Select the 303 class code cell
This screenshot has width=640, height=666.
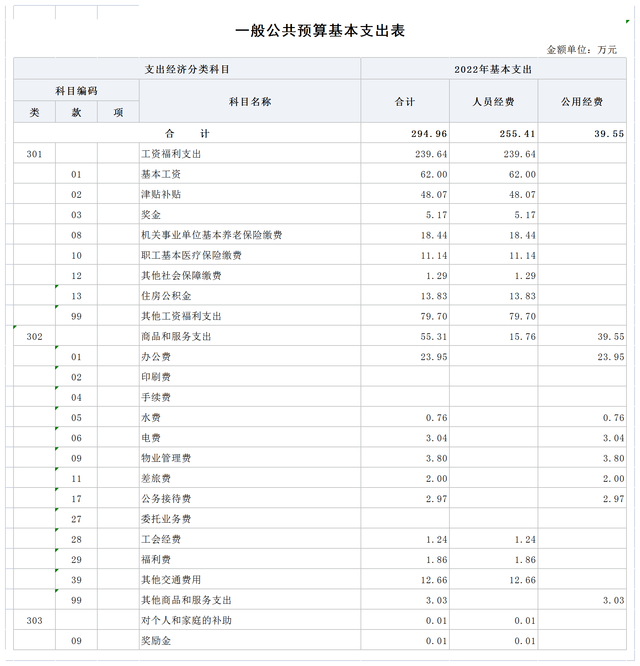[x=35, y=620]
